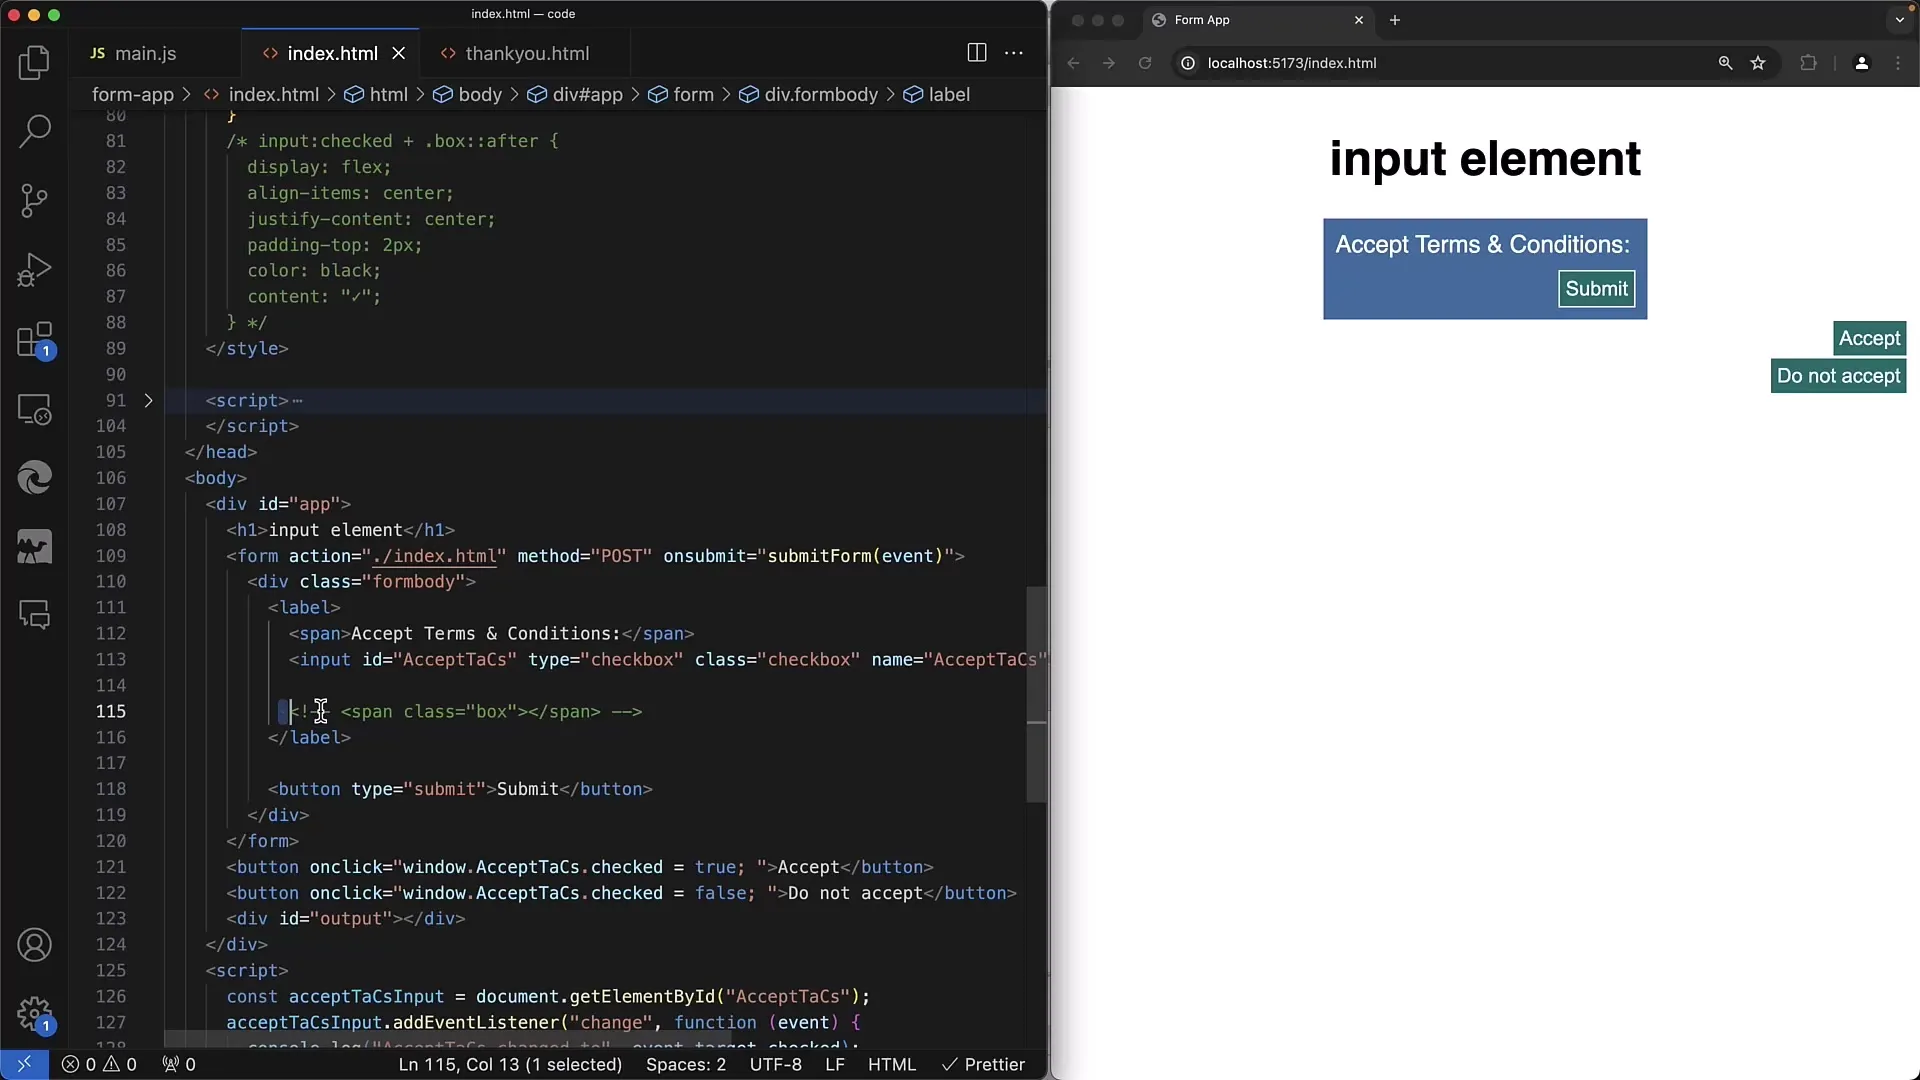The width and height of the screenshot is (1920, 1080).
Task: Click line number 118 in the gutter
Action: (x=111, y=789)
